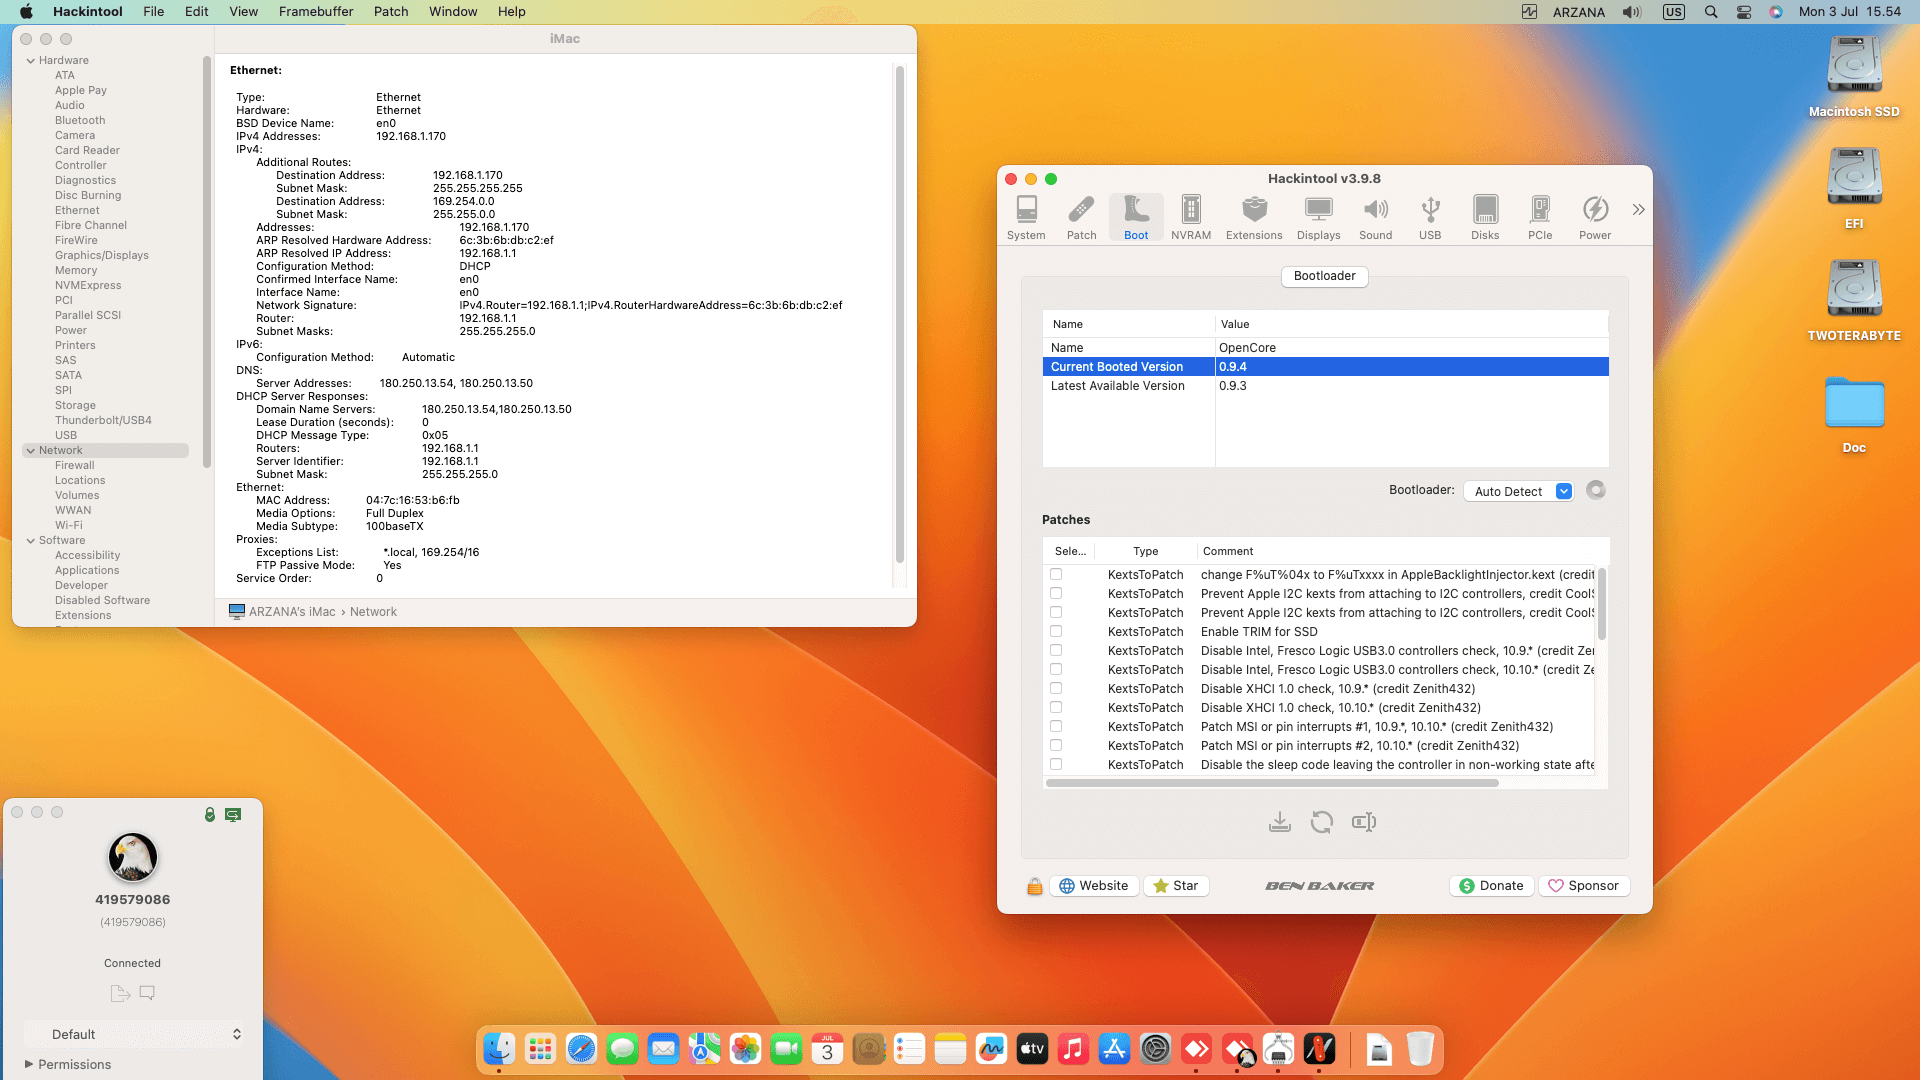Open the Bootloader Auto Detect dropdown
Viewport: 1920px width, 1080px height.
[1518, 491]
